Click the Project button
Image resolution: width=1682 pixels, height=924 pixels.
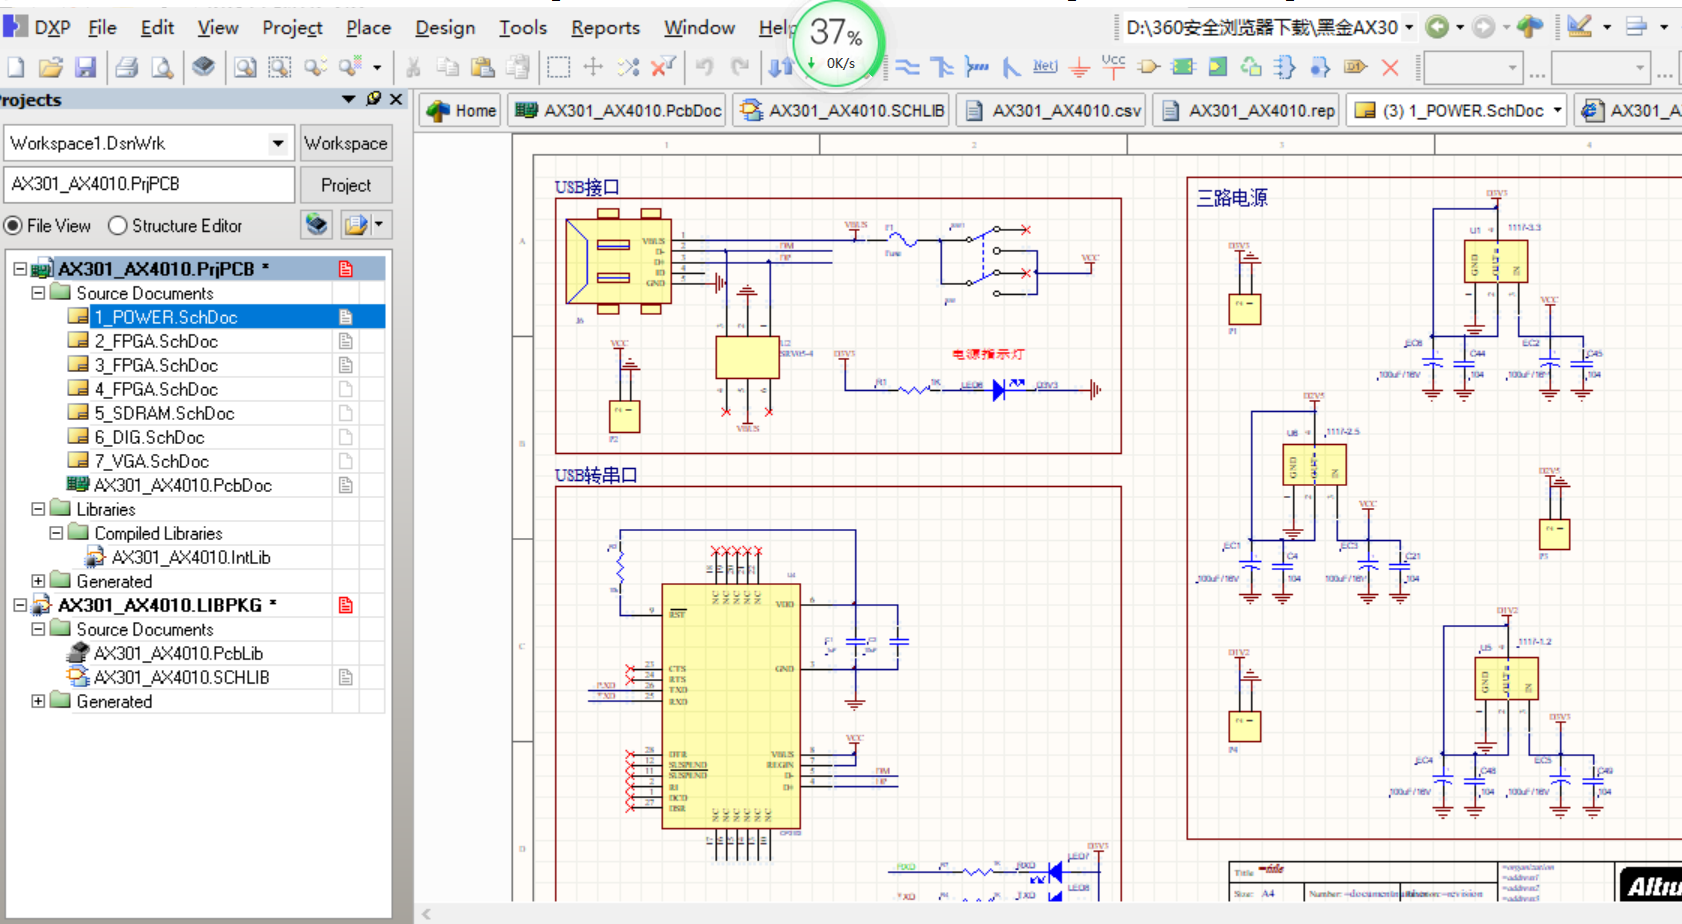click(346, 185)
